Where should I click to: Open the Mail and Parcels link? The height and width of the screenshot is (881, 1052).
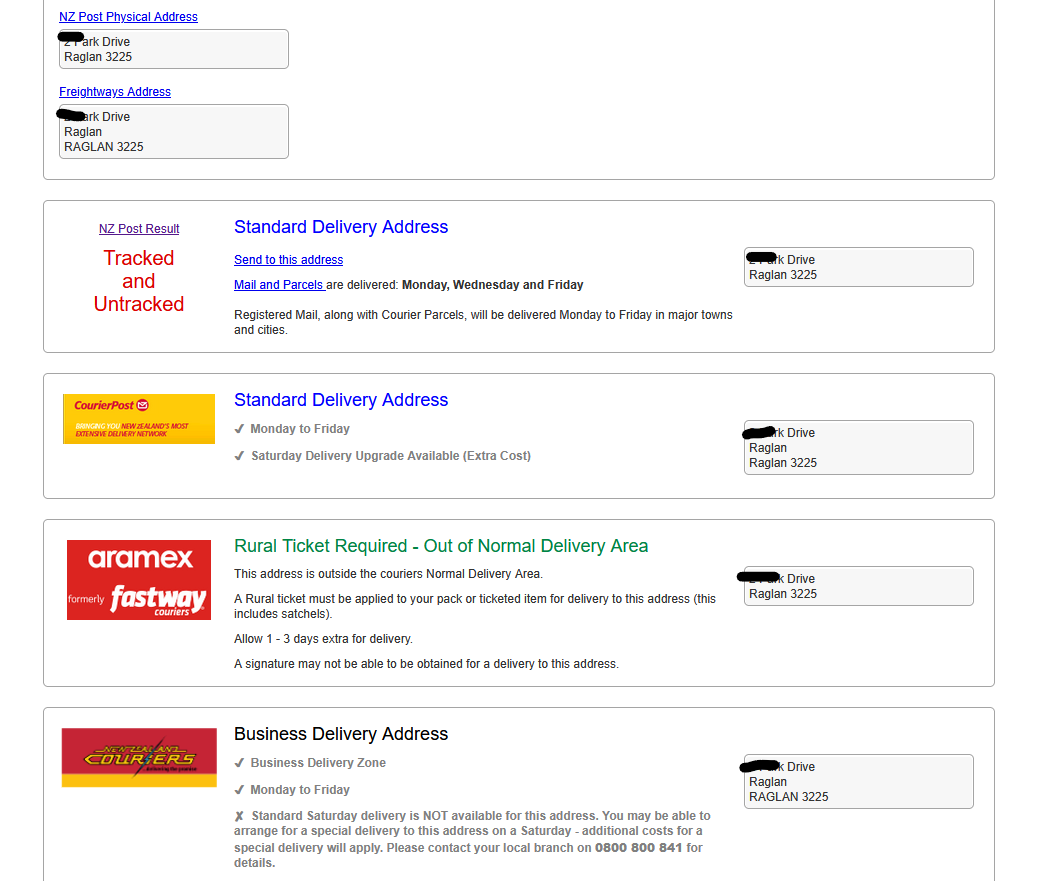pos(279,285)
